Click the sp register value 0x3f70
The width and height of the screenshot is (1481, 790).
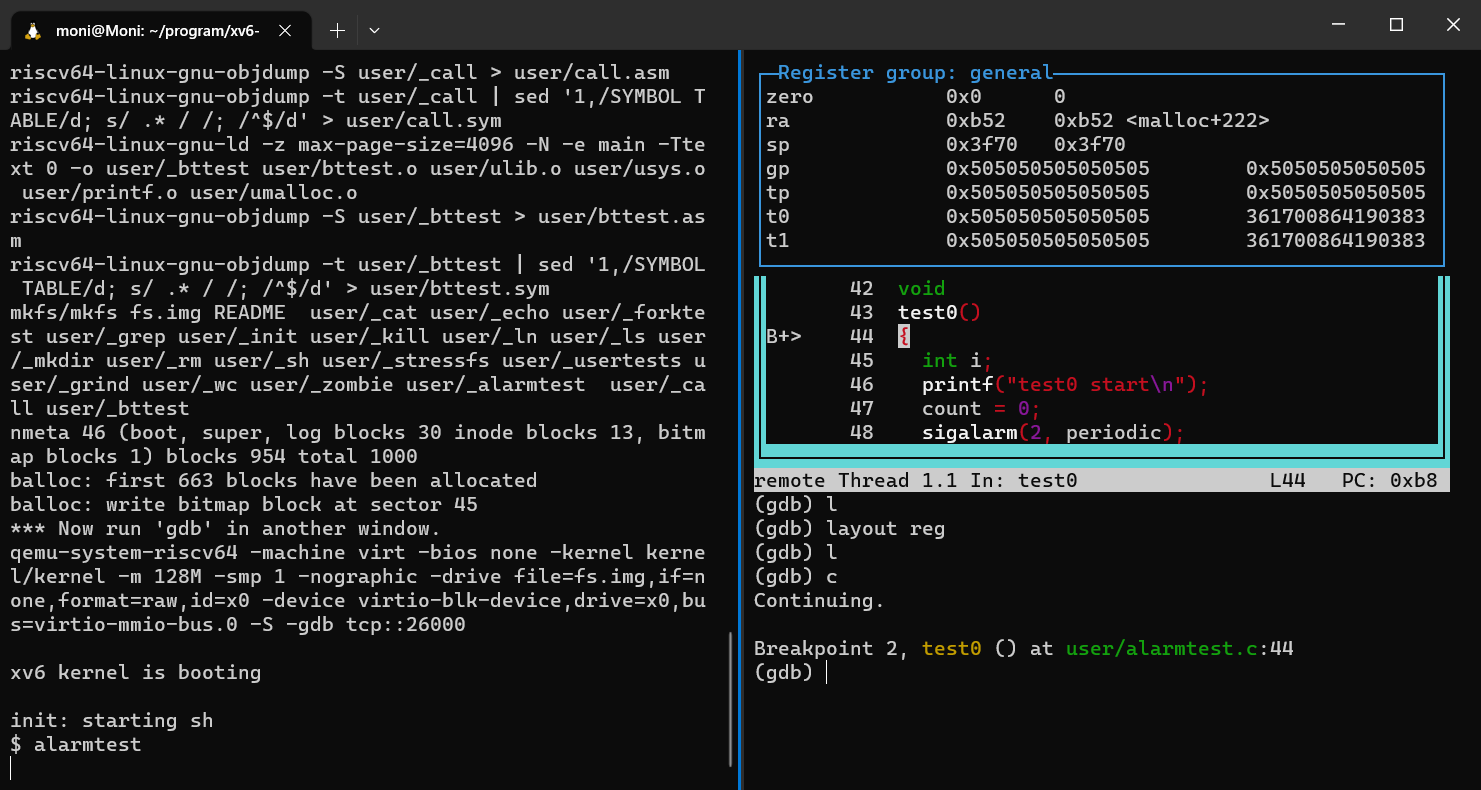tap(981, 145)
